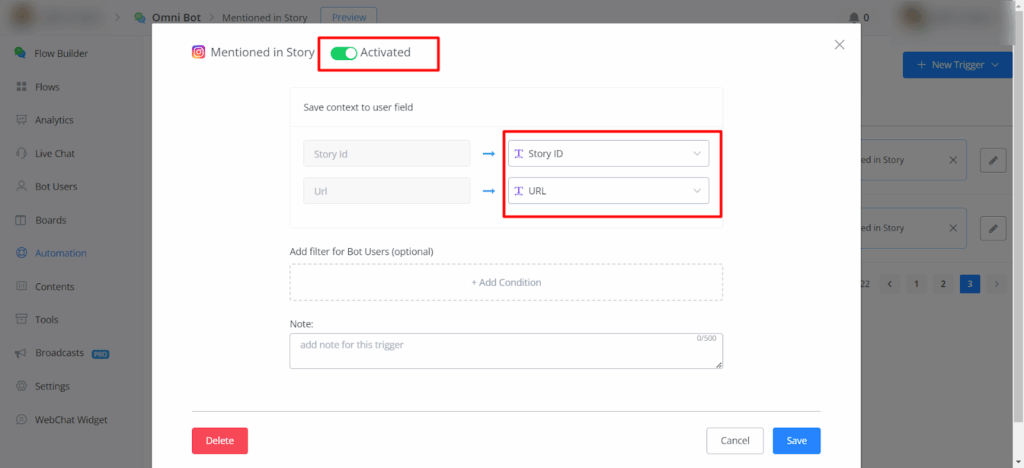Open the URL field dropdown
1024x468 pixels.
pos(608,190)
